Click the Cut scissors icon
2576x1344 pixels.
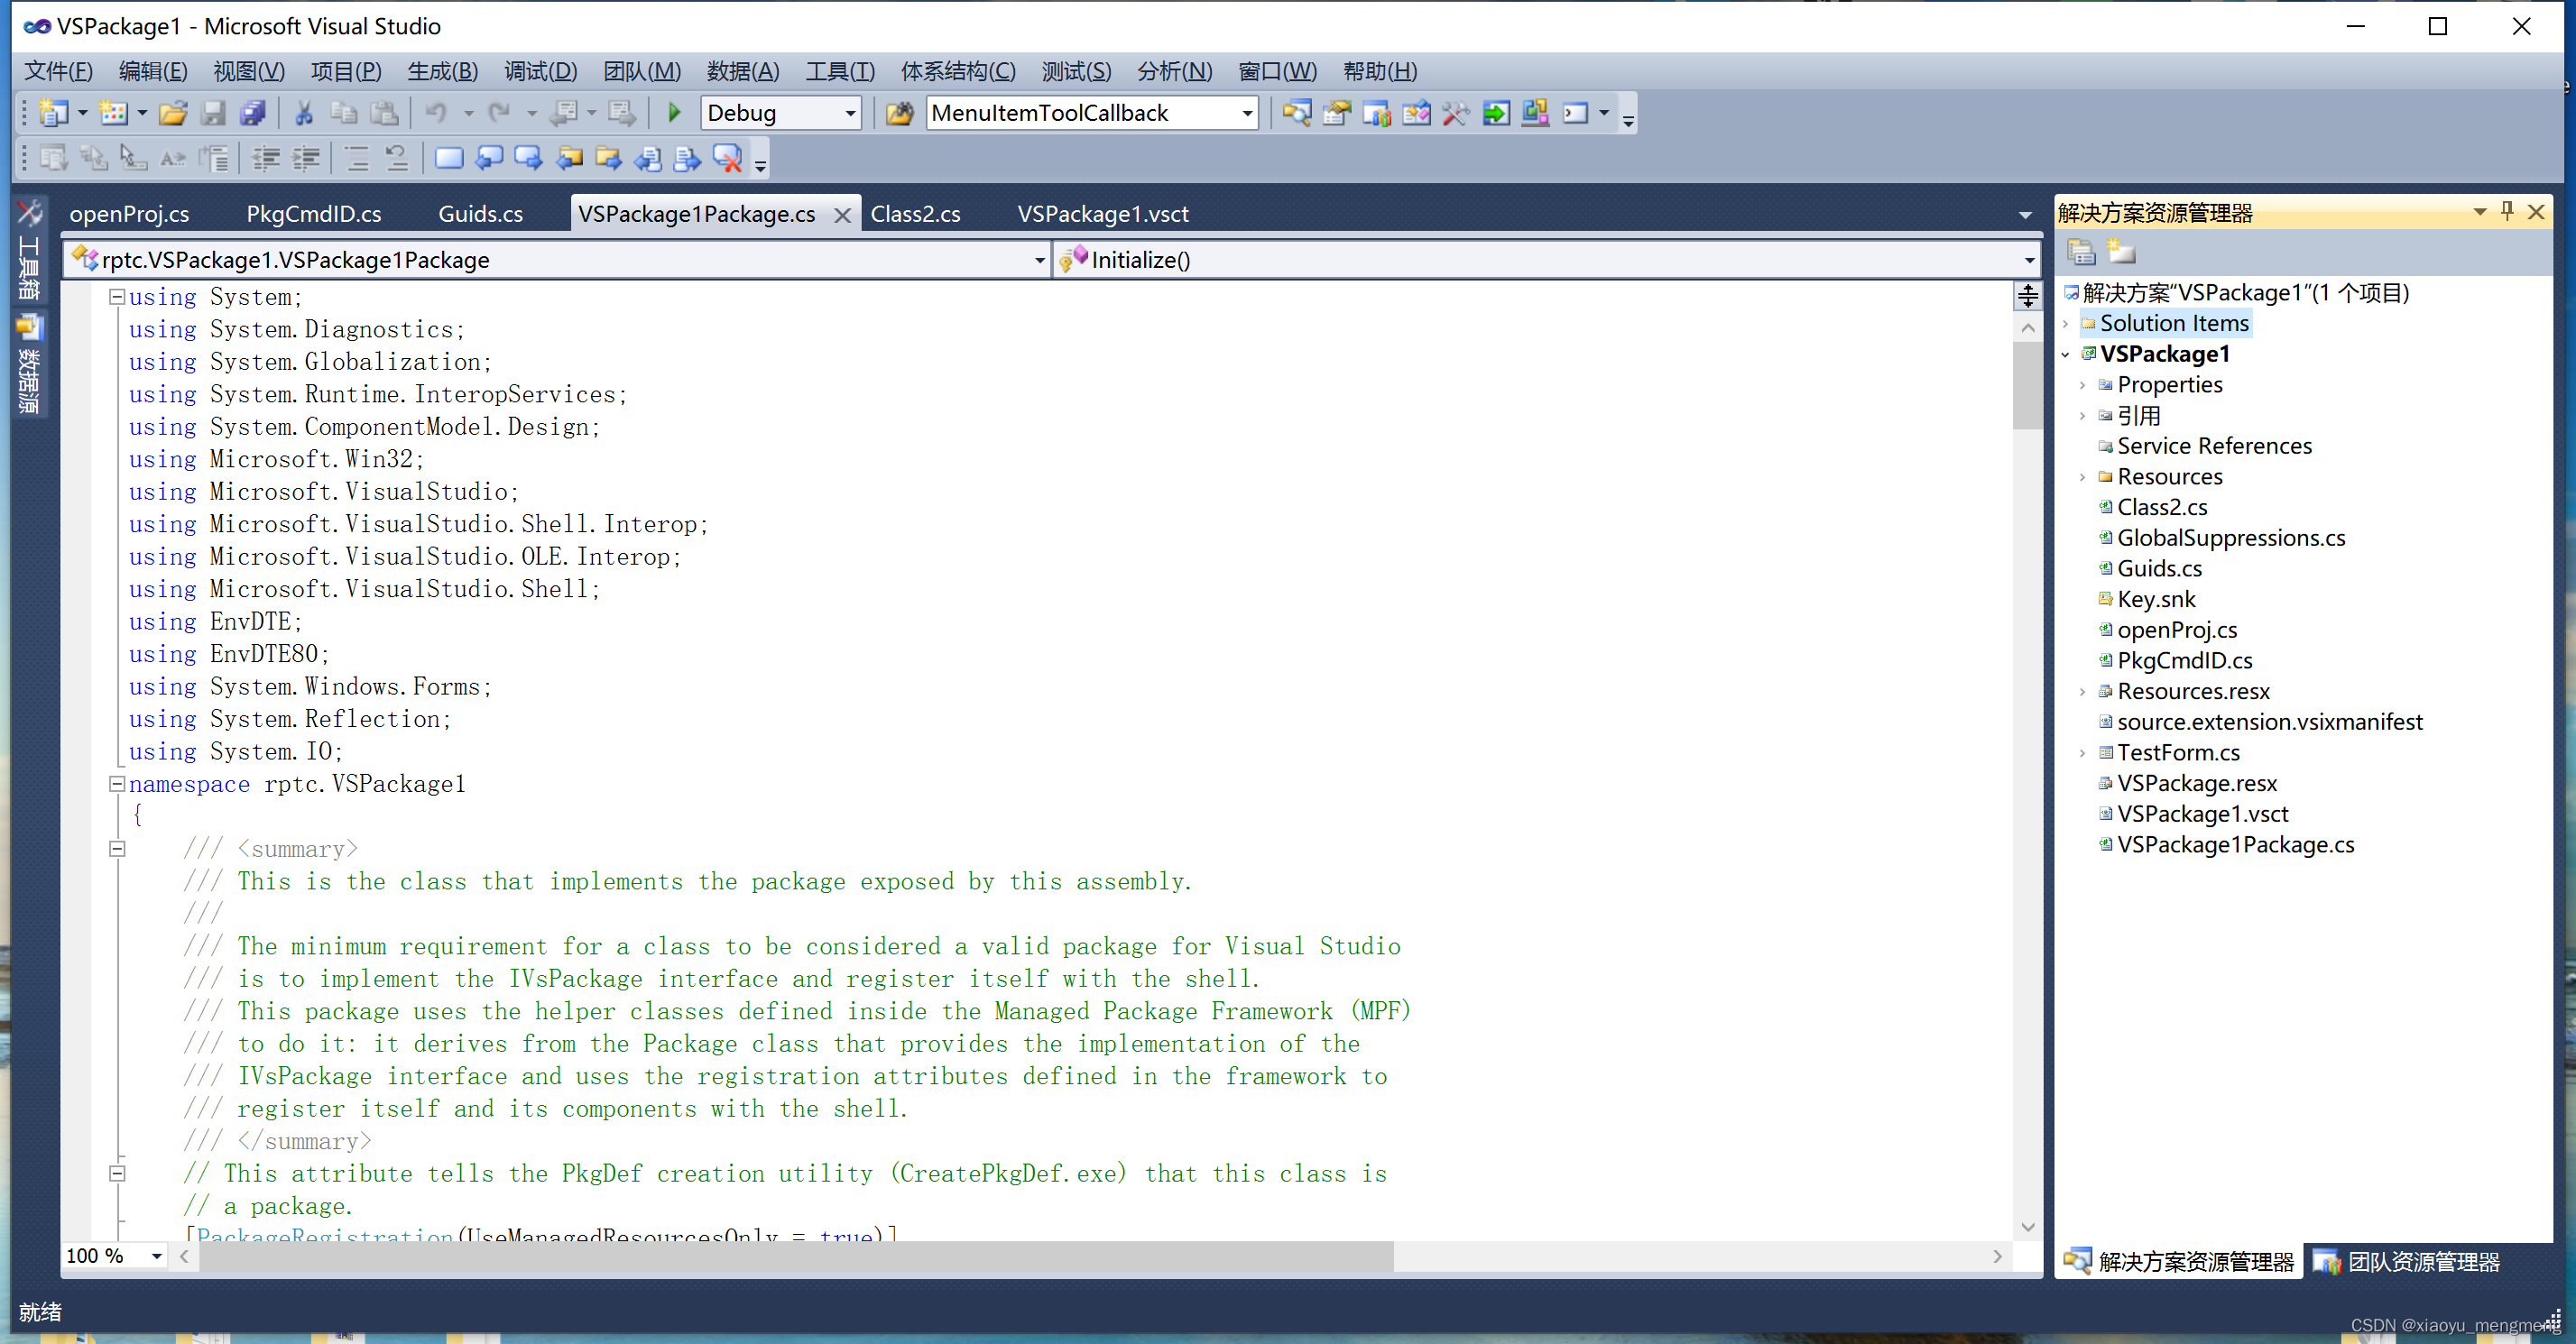coord(304,113)
